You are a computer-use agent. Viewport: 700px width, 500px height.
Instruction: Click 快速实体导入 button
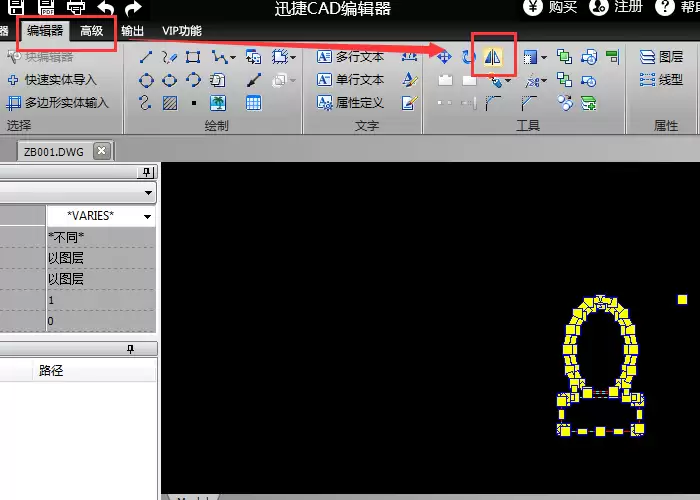[x=52, y=80]
